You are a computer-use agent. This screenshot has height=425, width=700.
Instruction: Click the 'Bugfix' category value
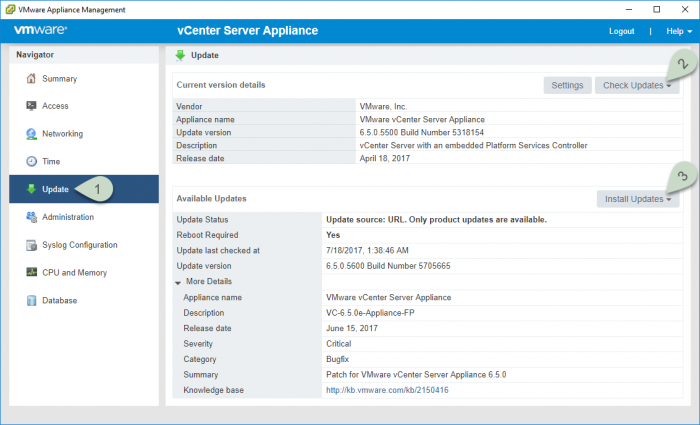tap(338, 359)
